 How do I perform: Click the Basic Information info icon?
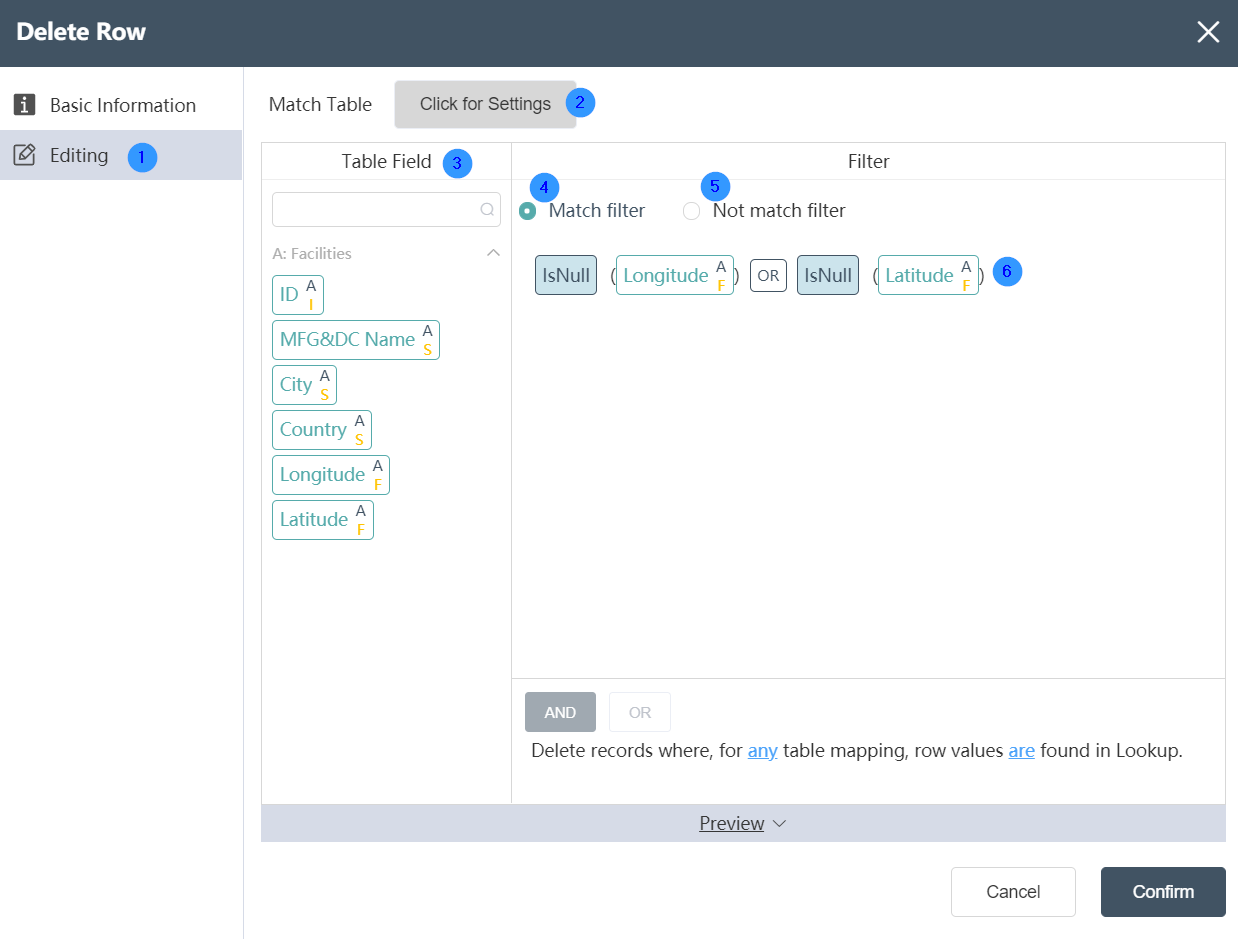(25, 105)
